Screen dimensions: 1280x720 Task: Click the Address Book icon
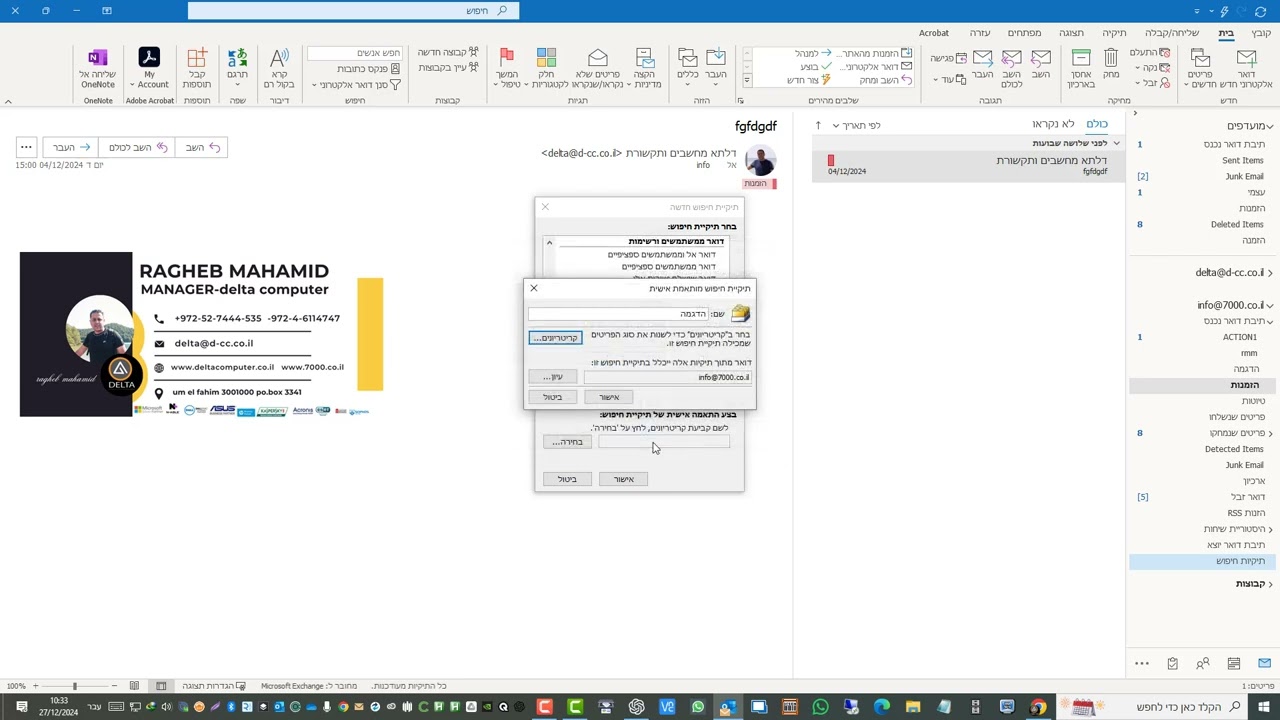coord(395,68)
